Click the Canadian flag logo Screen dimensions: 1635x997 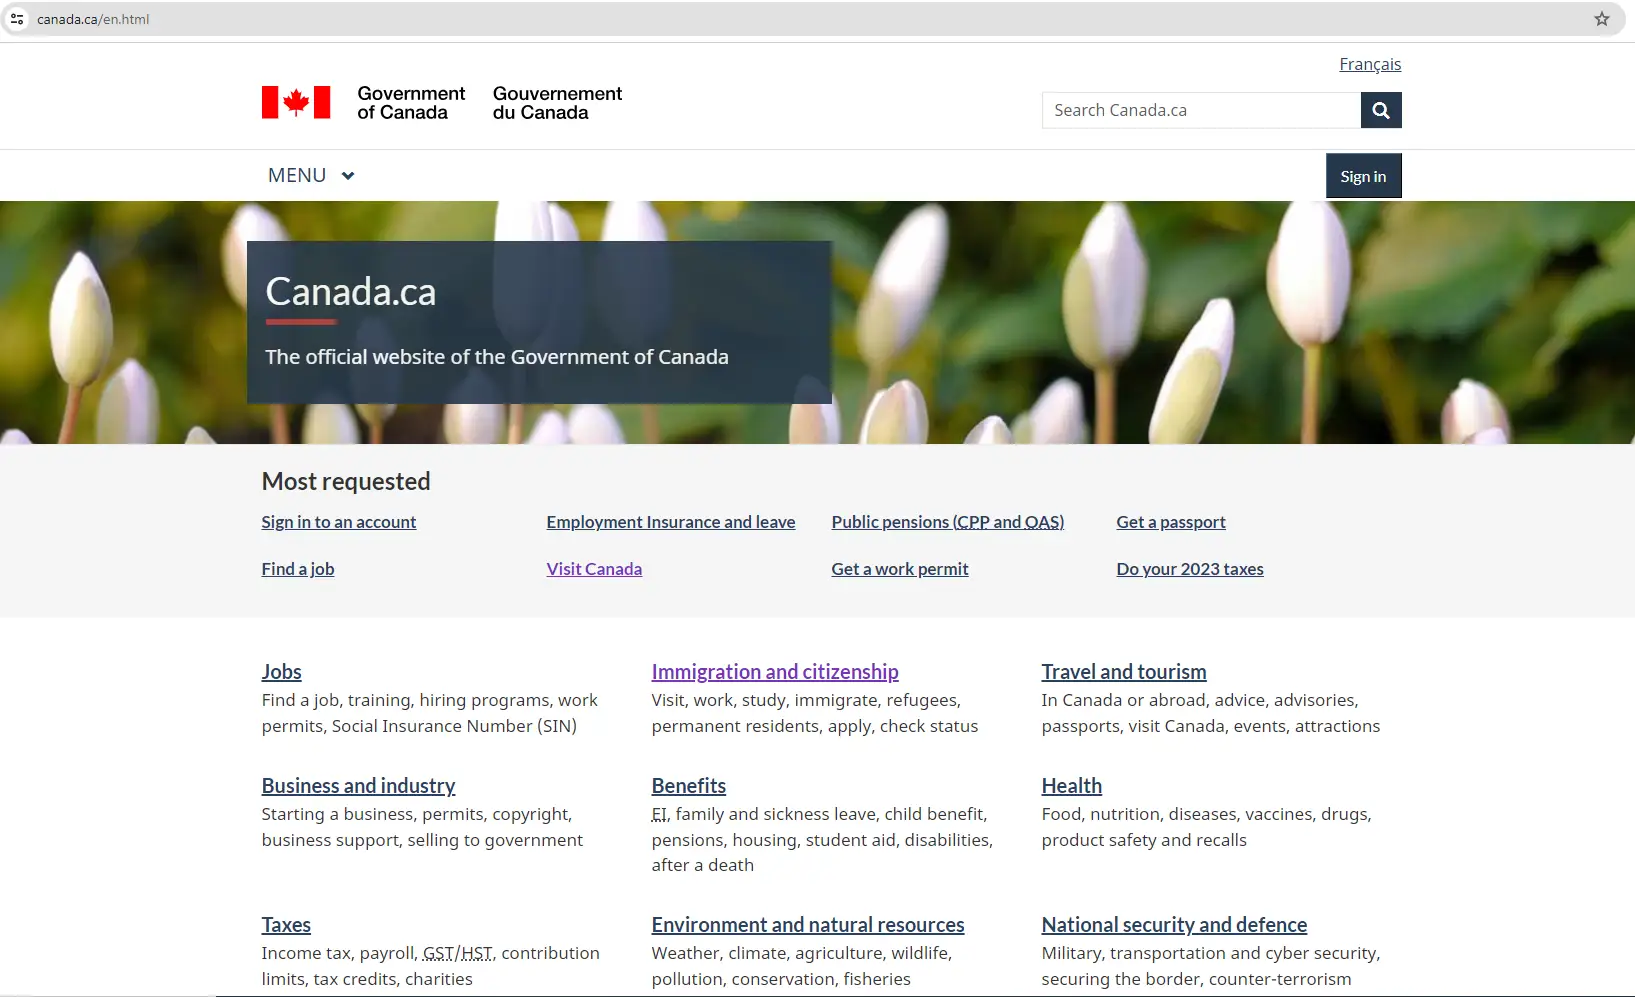296,102
